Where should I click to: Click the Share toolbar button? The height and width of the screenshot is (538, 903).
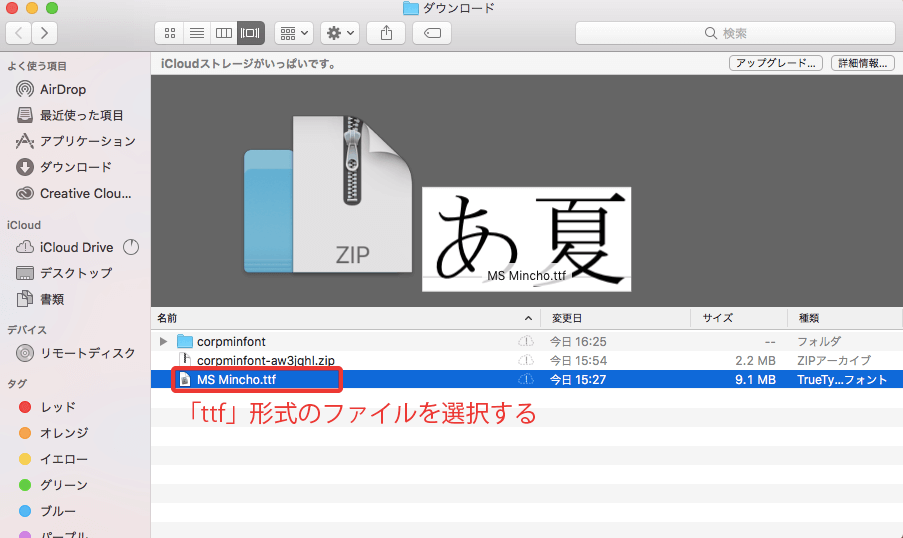coord(386,33)
